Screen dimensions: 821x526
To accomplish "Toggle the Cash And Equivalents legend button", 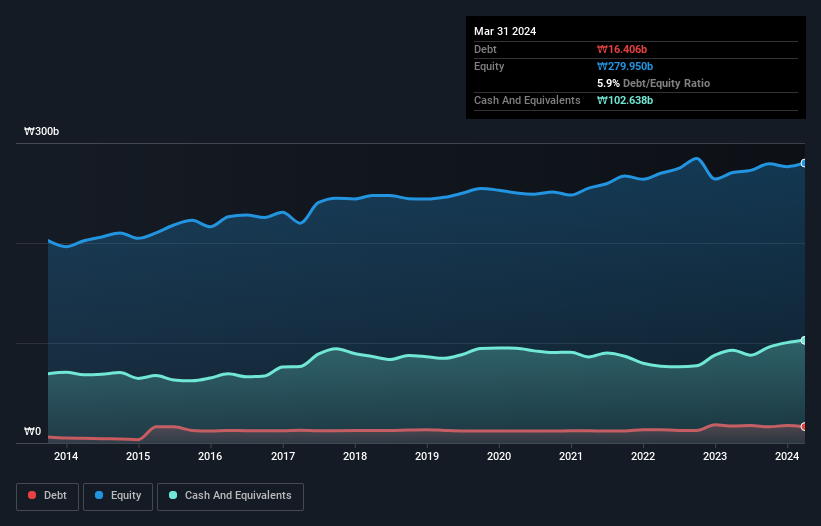I will 230,496.
